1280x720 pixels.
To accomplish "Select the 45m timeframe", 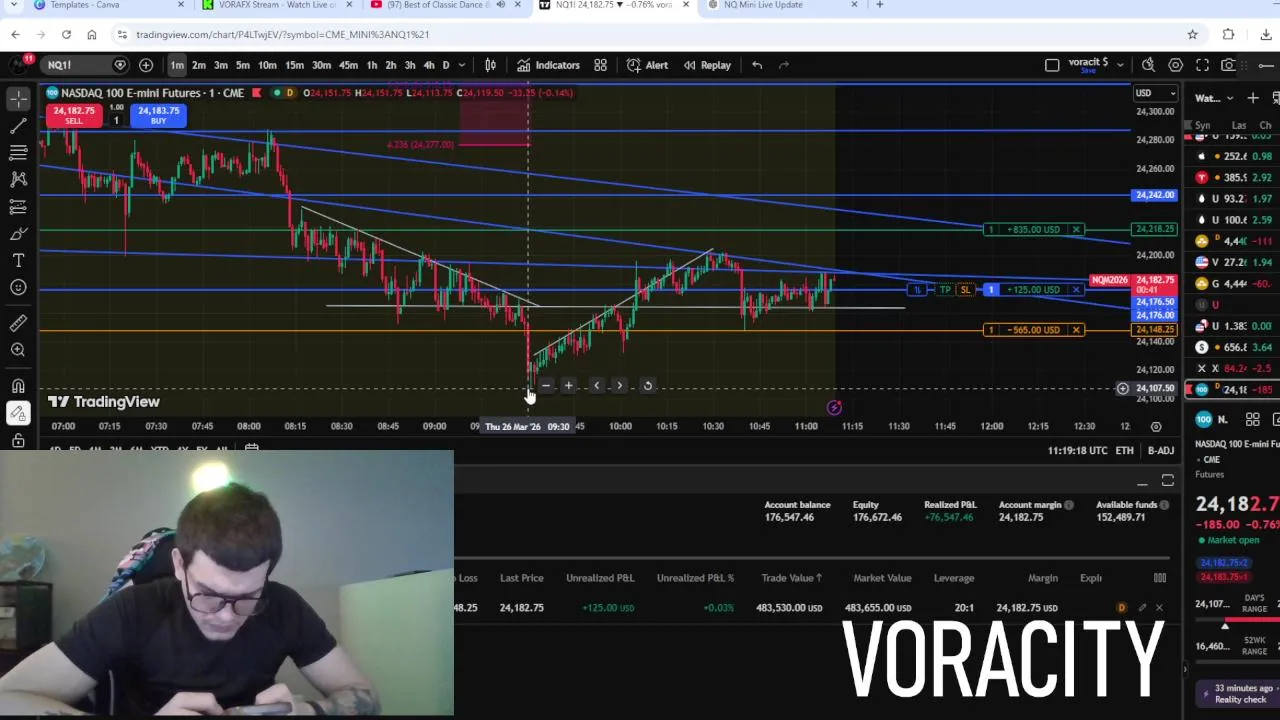I will tap(348, 65).
